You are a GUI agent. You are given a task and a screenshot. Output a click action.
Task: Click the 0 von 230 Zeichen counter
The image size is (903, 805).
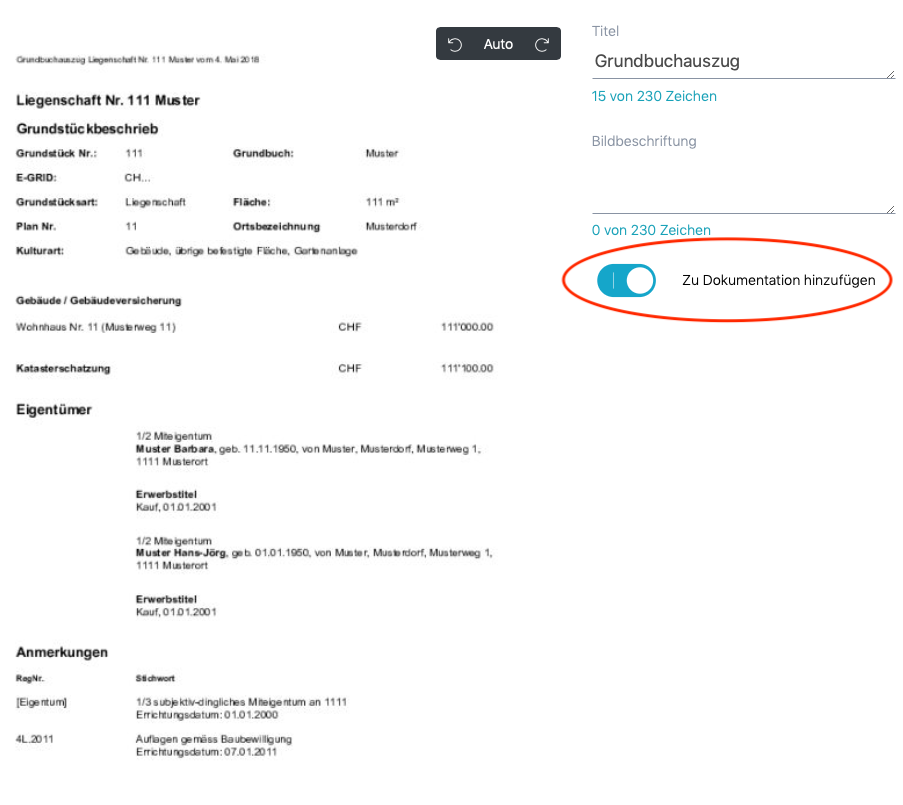coord(651,230)
